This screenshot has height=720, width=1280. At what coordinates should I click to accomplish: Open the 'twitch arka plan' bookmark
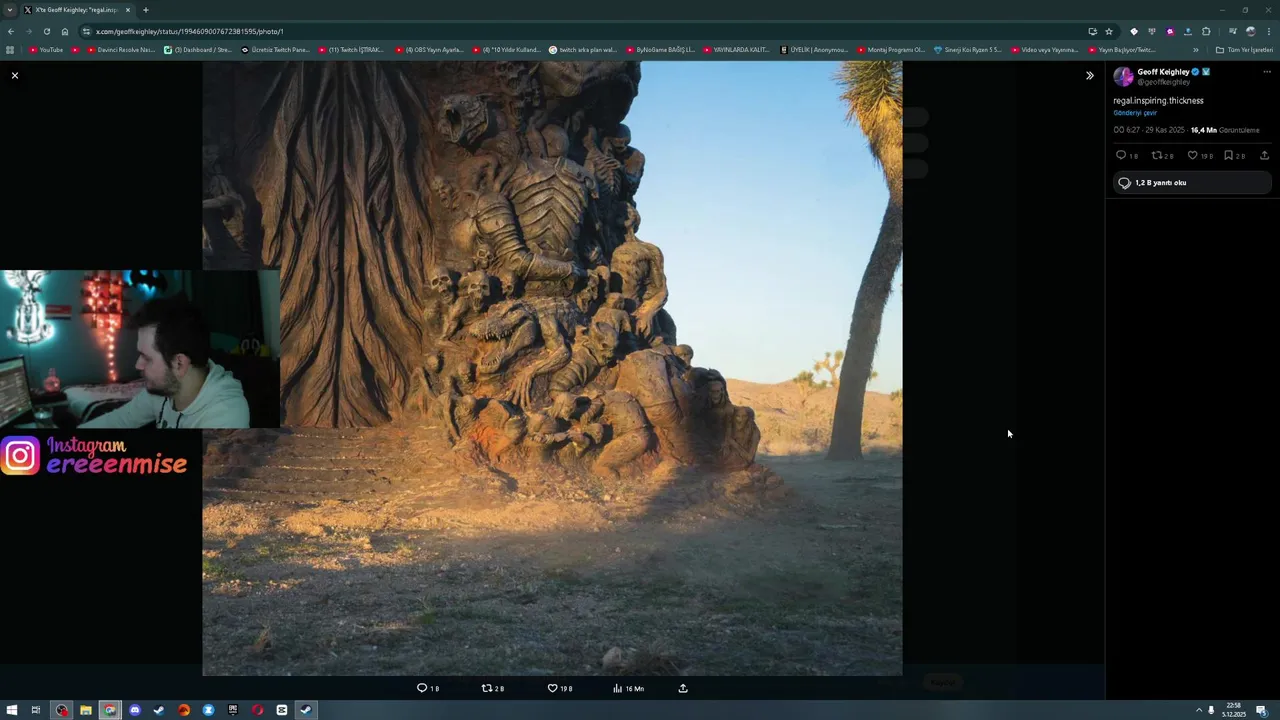[x=582, y=50]
